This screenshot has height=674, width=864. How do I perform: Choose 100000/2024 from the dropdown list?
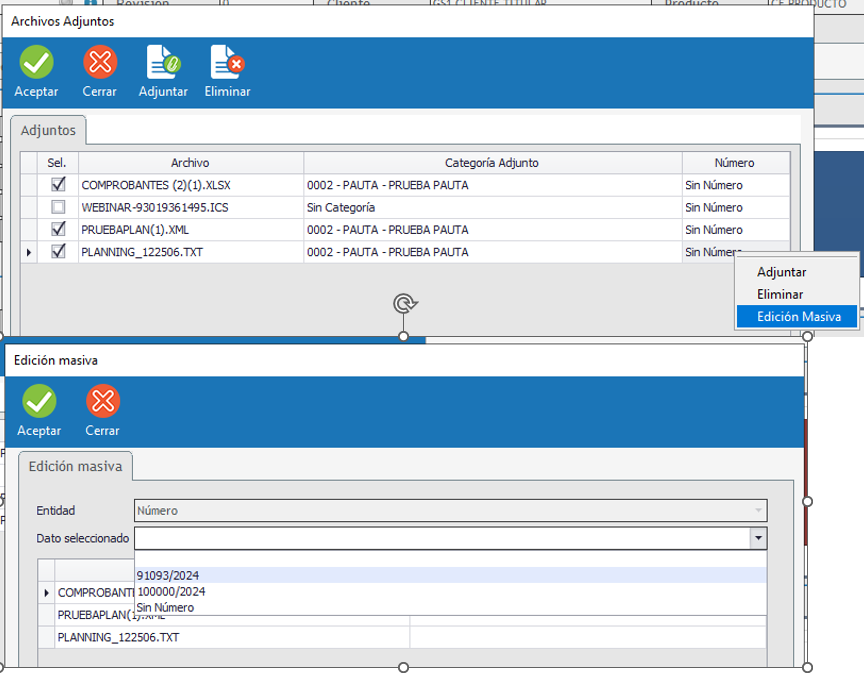pyautogui.click(x=450, y=591)
